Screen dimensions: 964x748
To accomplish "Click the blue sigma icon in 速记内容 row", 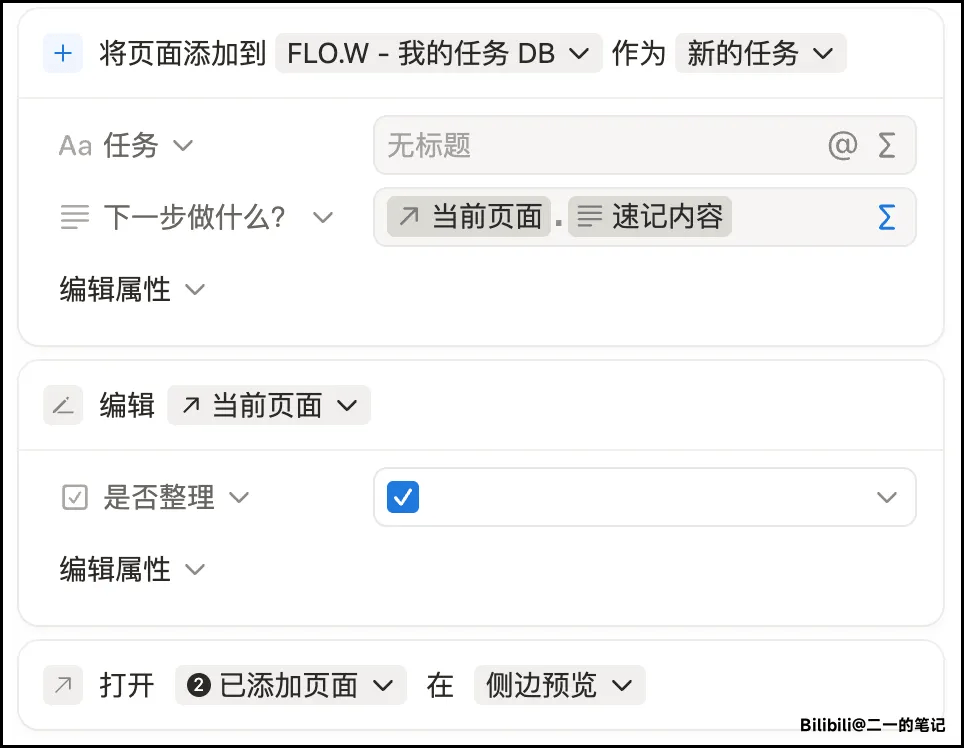I will coord(886,217).
